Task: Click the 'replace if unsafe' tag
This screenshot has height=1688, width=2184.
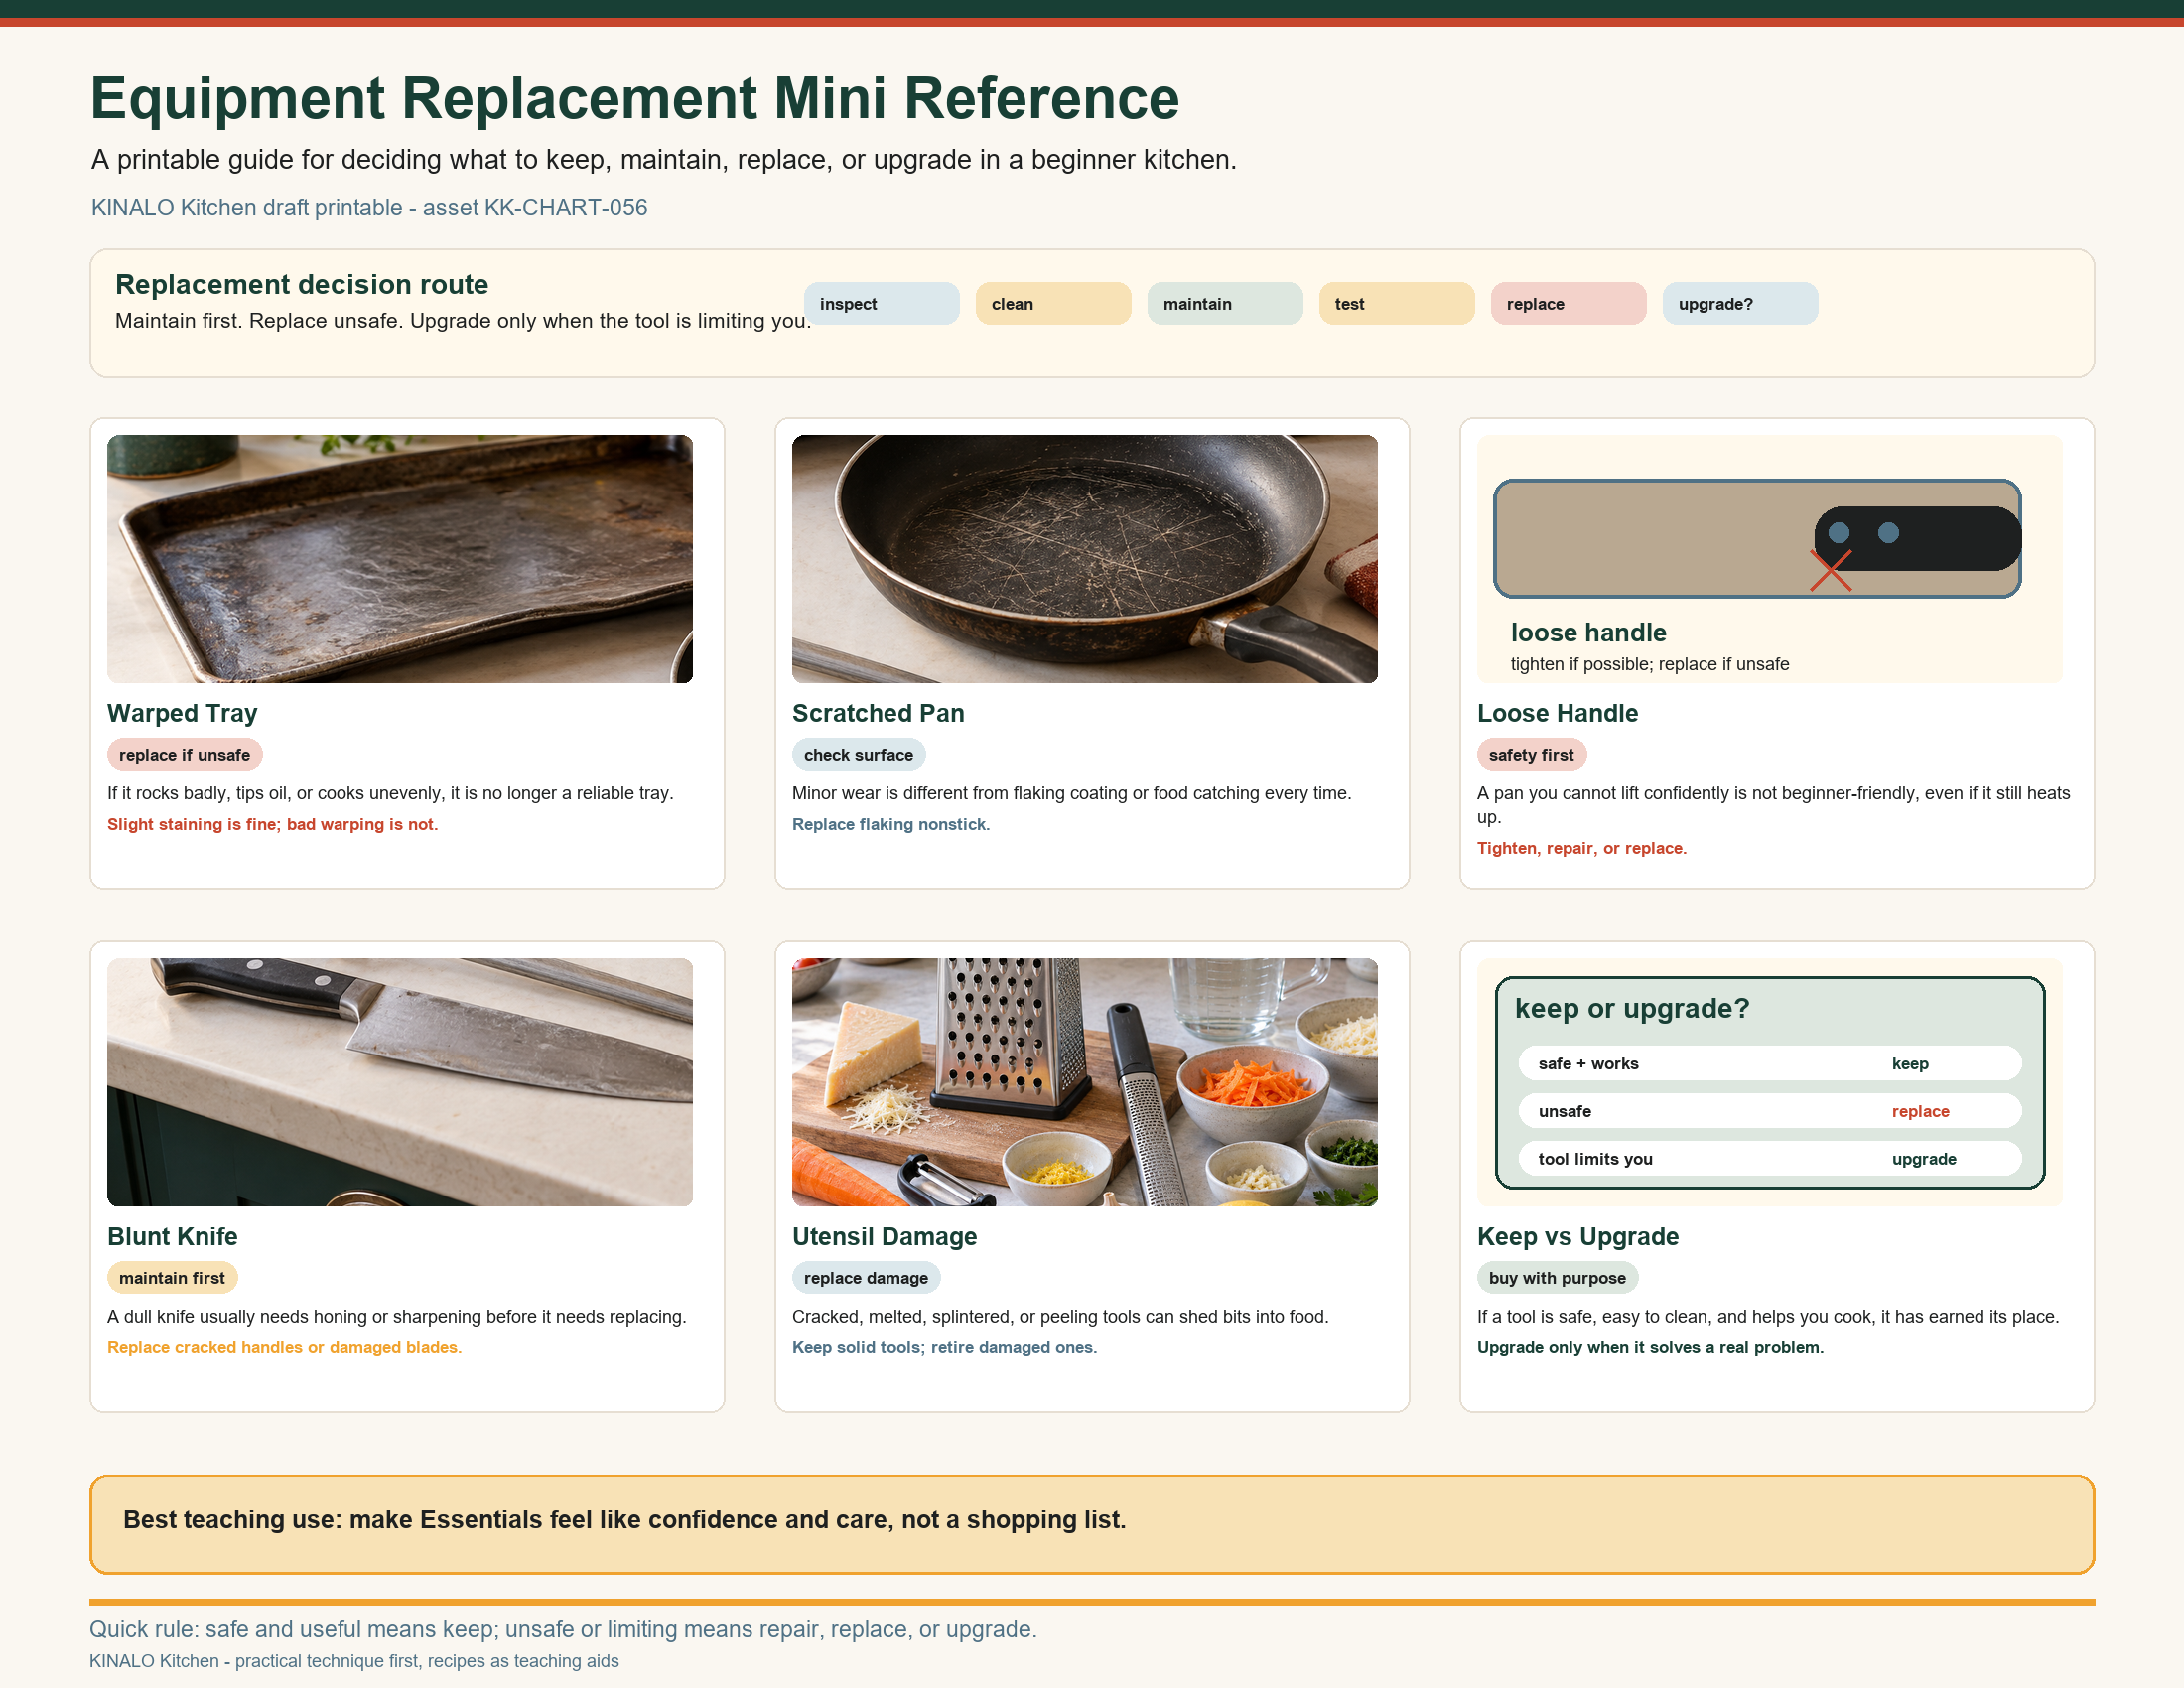Action: point(185,755)
